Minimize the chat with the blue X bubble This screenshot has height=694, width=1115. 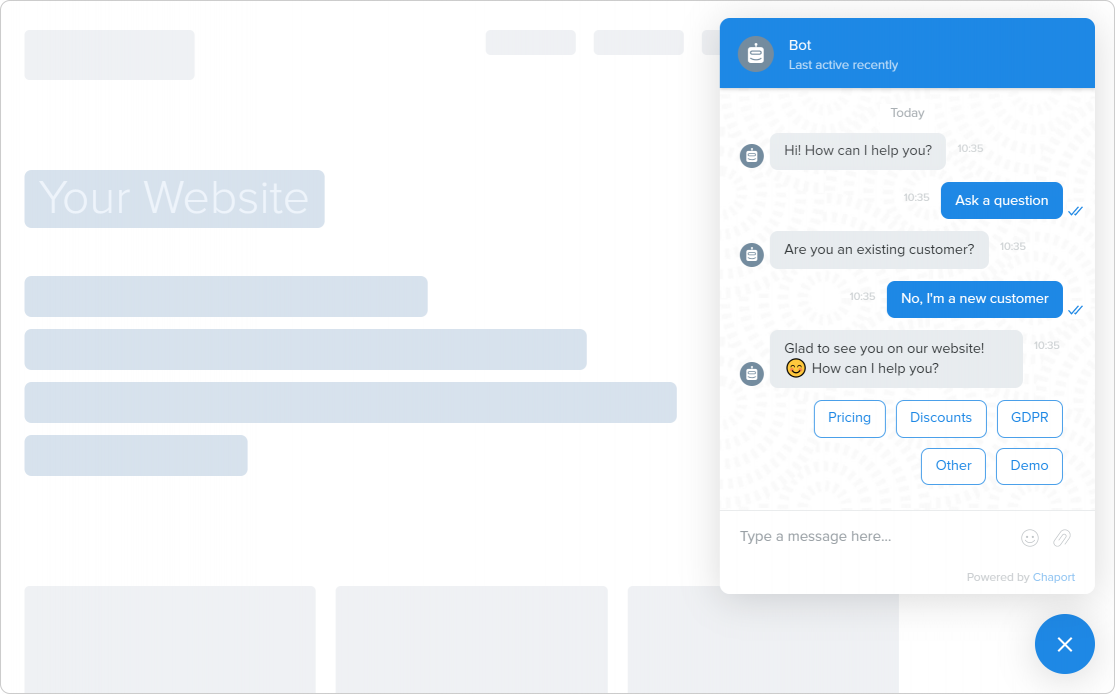[1064, 644]
